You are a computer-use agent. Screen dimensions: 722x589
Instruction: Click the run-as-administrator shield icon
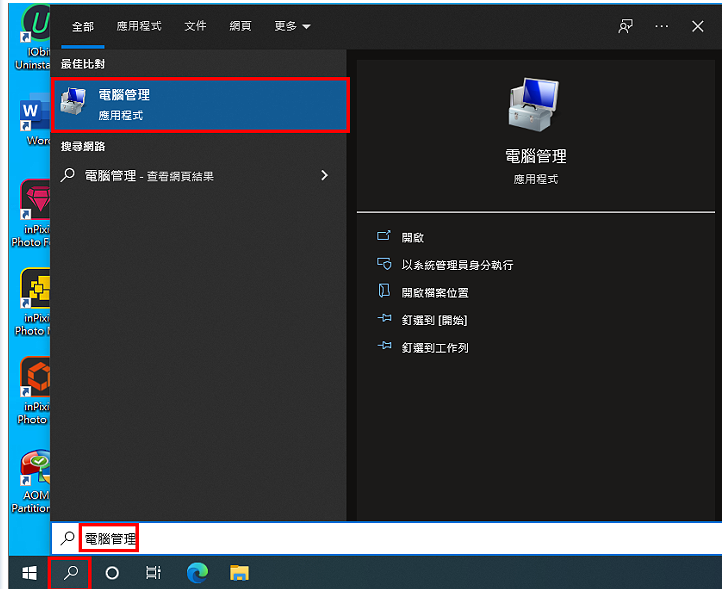[x=384, y=263]
